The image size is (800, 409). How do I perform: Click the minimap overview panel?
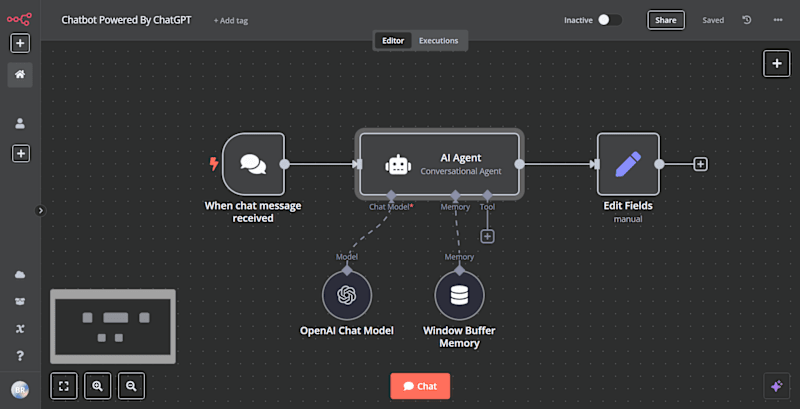point(113,326)
